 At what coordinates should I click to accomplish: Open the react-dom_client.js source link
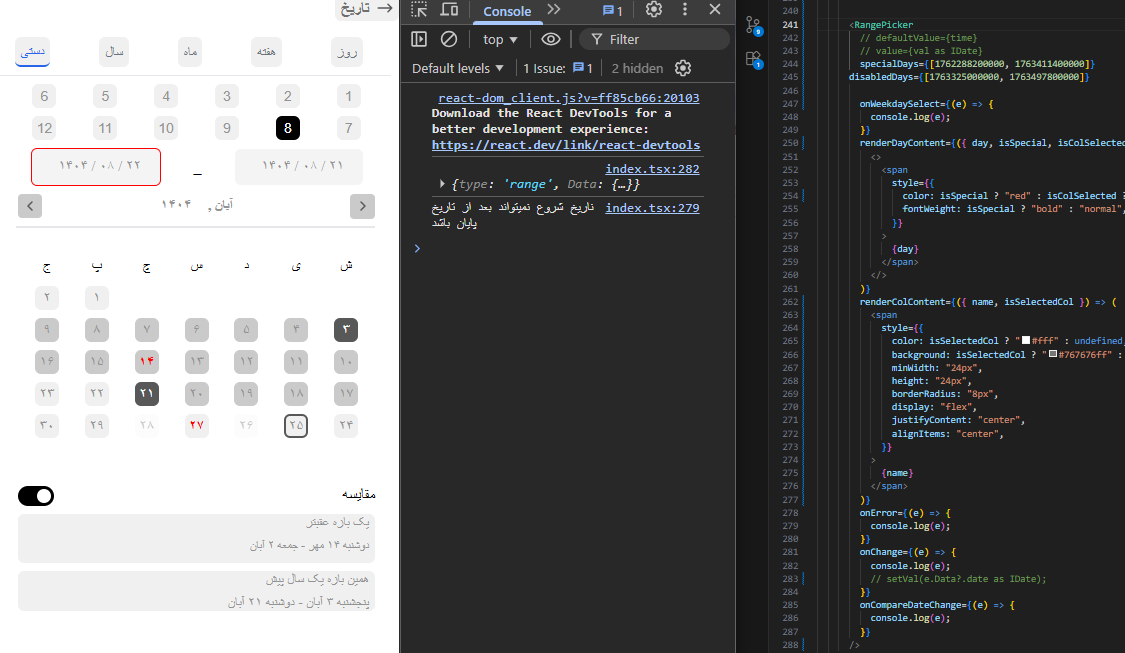568,98
